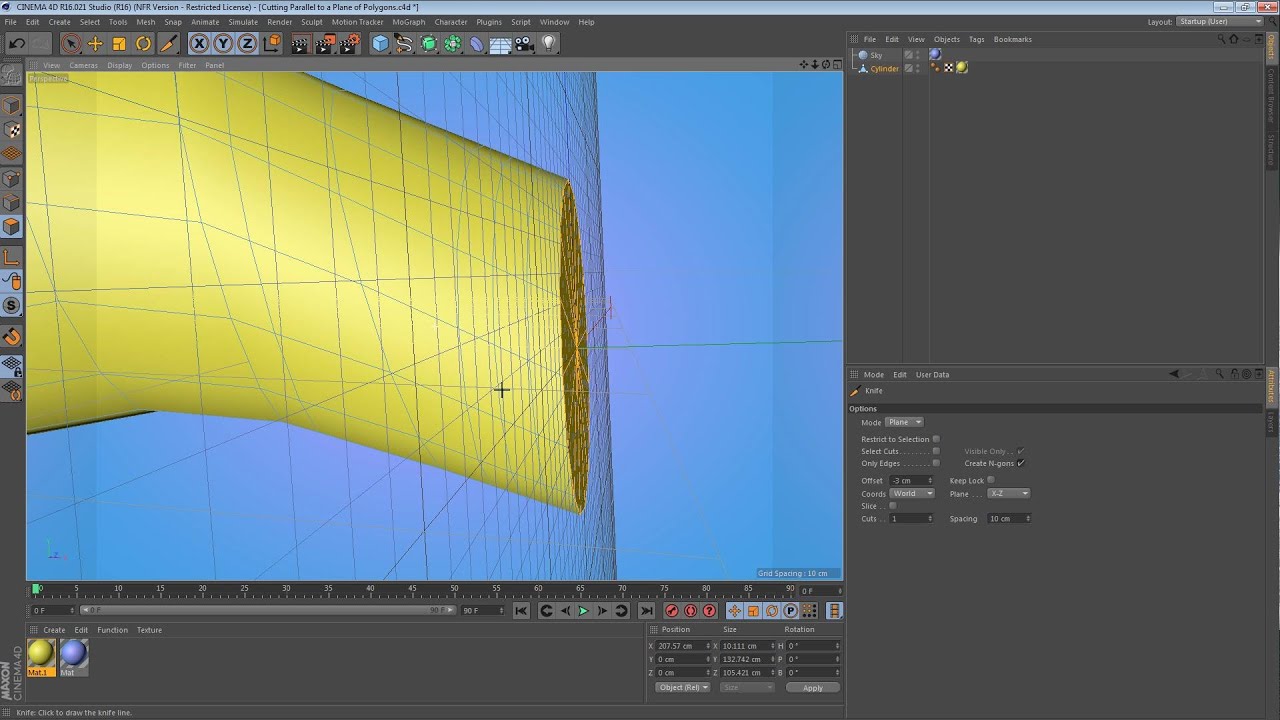This screenshot has width=1280, height=720.
Task: Enable Slice checkbox
Action: pos(893,506)
